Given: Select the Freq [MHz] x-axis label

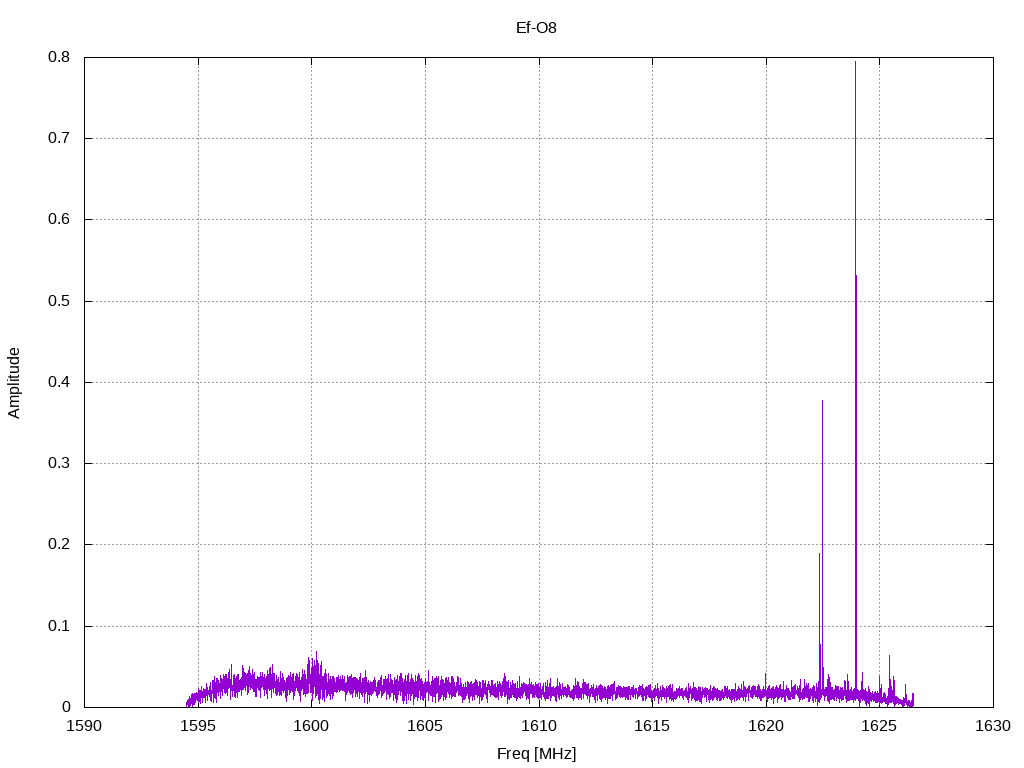Looking at the screenshot, I should click(x=536, y=754).
